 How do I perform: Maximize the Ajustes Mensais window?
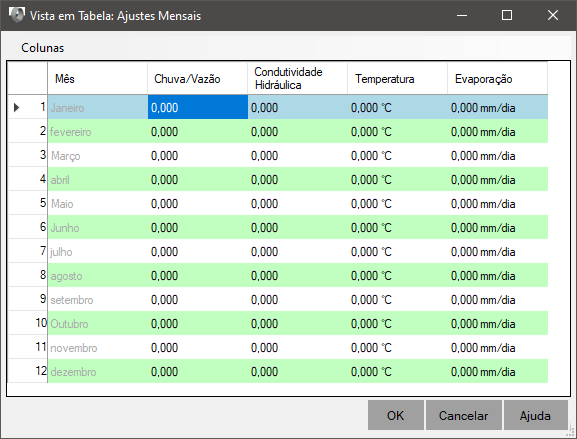point(507,15)
